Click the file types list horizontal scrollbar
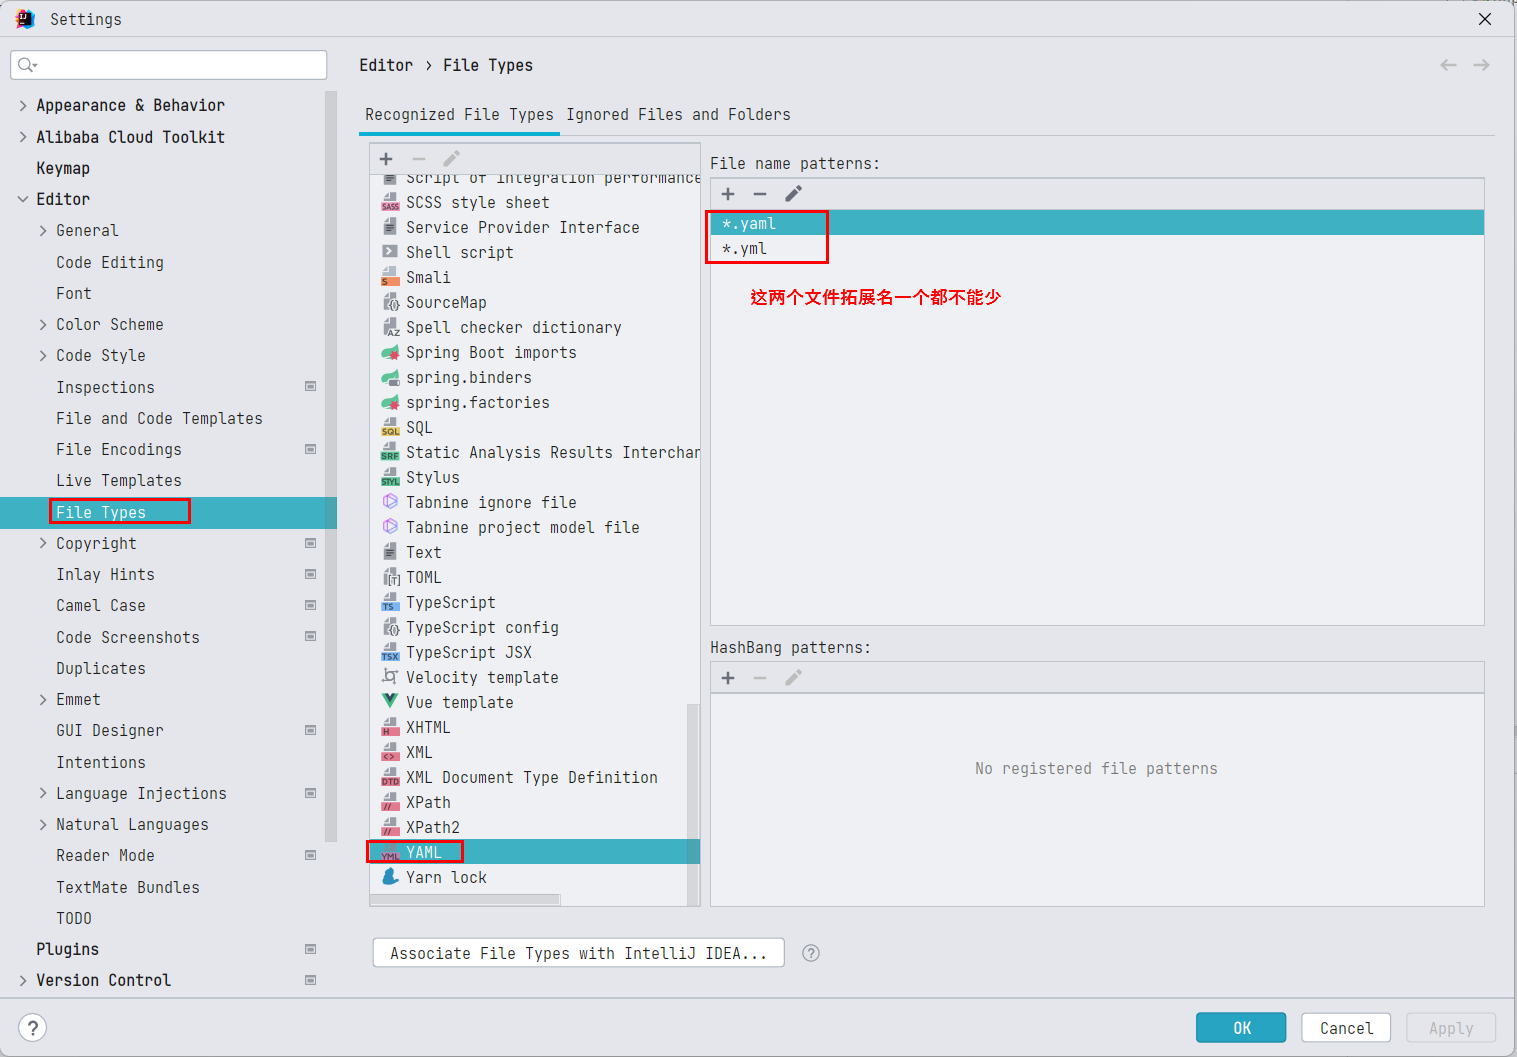The image size is (1517, 1057). pos(465,899)
